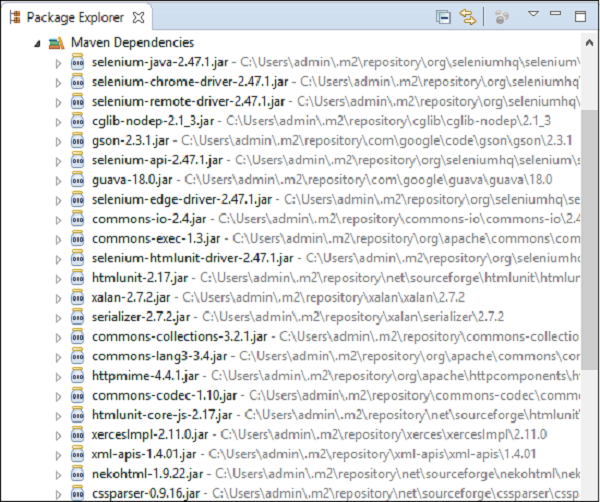This screenshot has width=600, height=502.
Task: Collapse the Maven Dependencies node arrow
Action: point(37,44)
